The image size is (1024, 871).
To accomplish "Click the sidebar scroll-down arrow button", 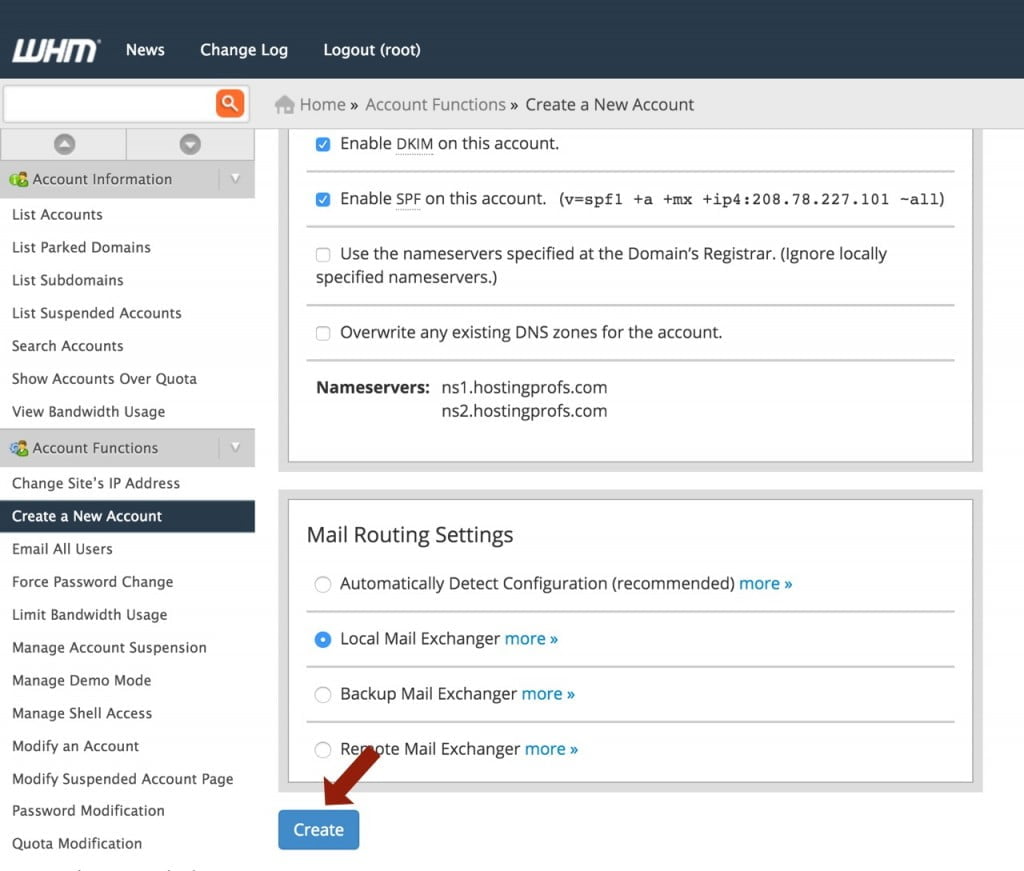I will coord(190,144).
